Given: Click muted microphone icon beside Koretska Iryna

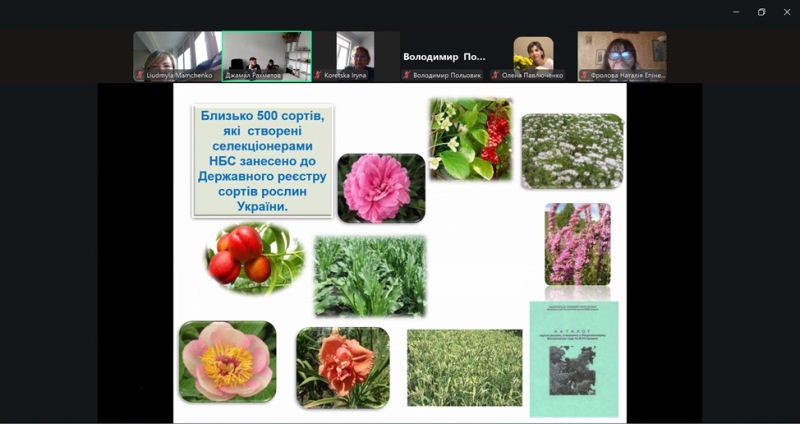Looking at the screenshot, I should [318, 75].
